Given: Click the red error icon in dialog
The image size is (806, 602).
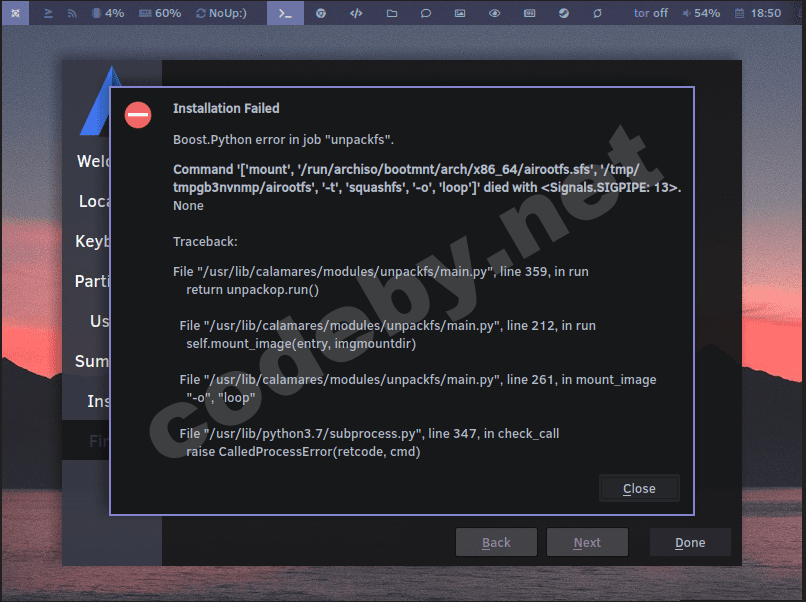Looking at the screenshot, I should point(138,115).
